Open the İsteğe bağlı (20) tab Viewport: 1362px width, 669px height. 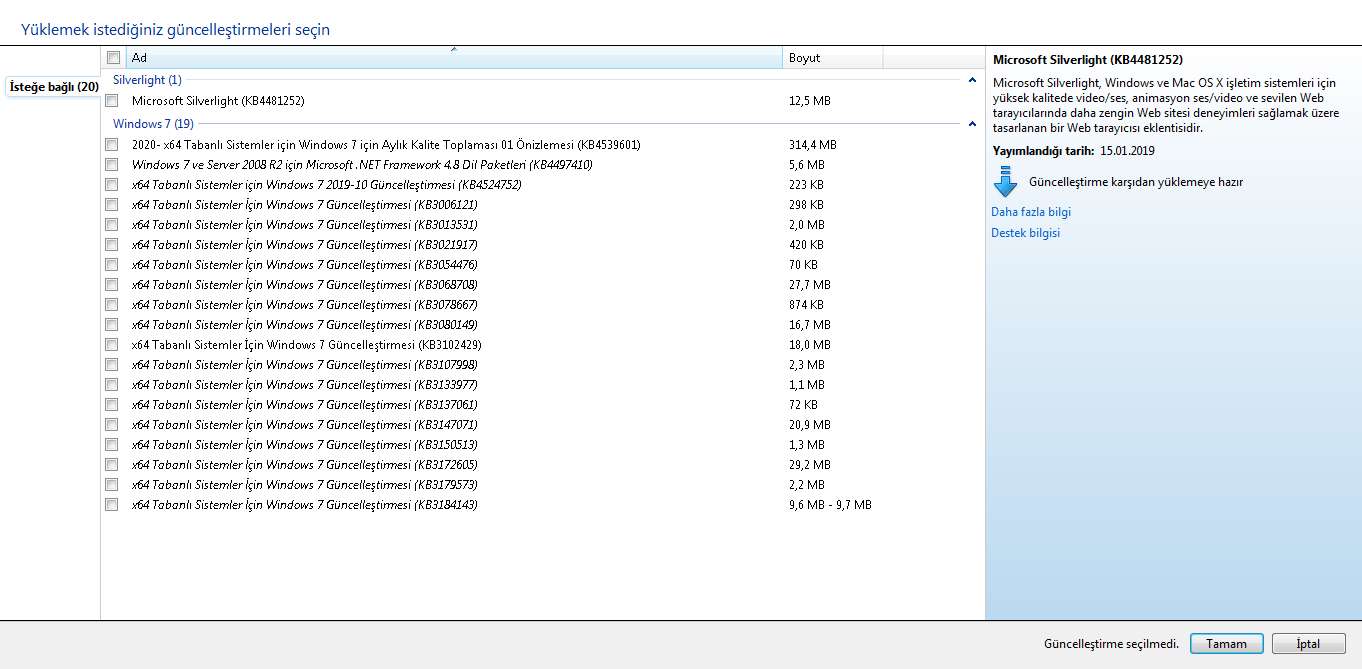53,87
